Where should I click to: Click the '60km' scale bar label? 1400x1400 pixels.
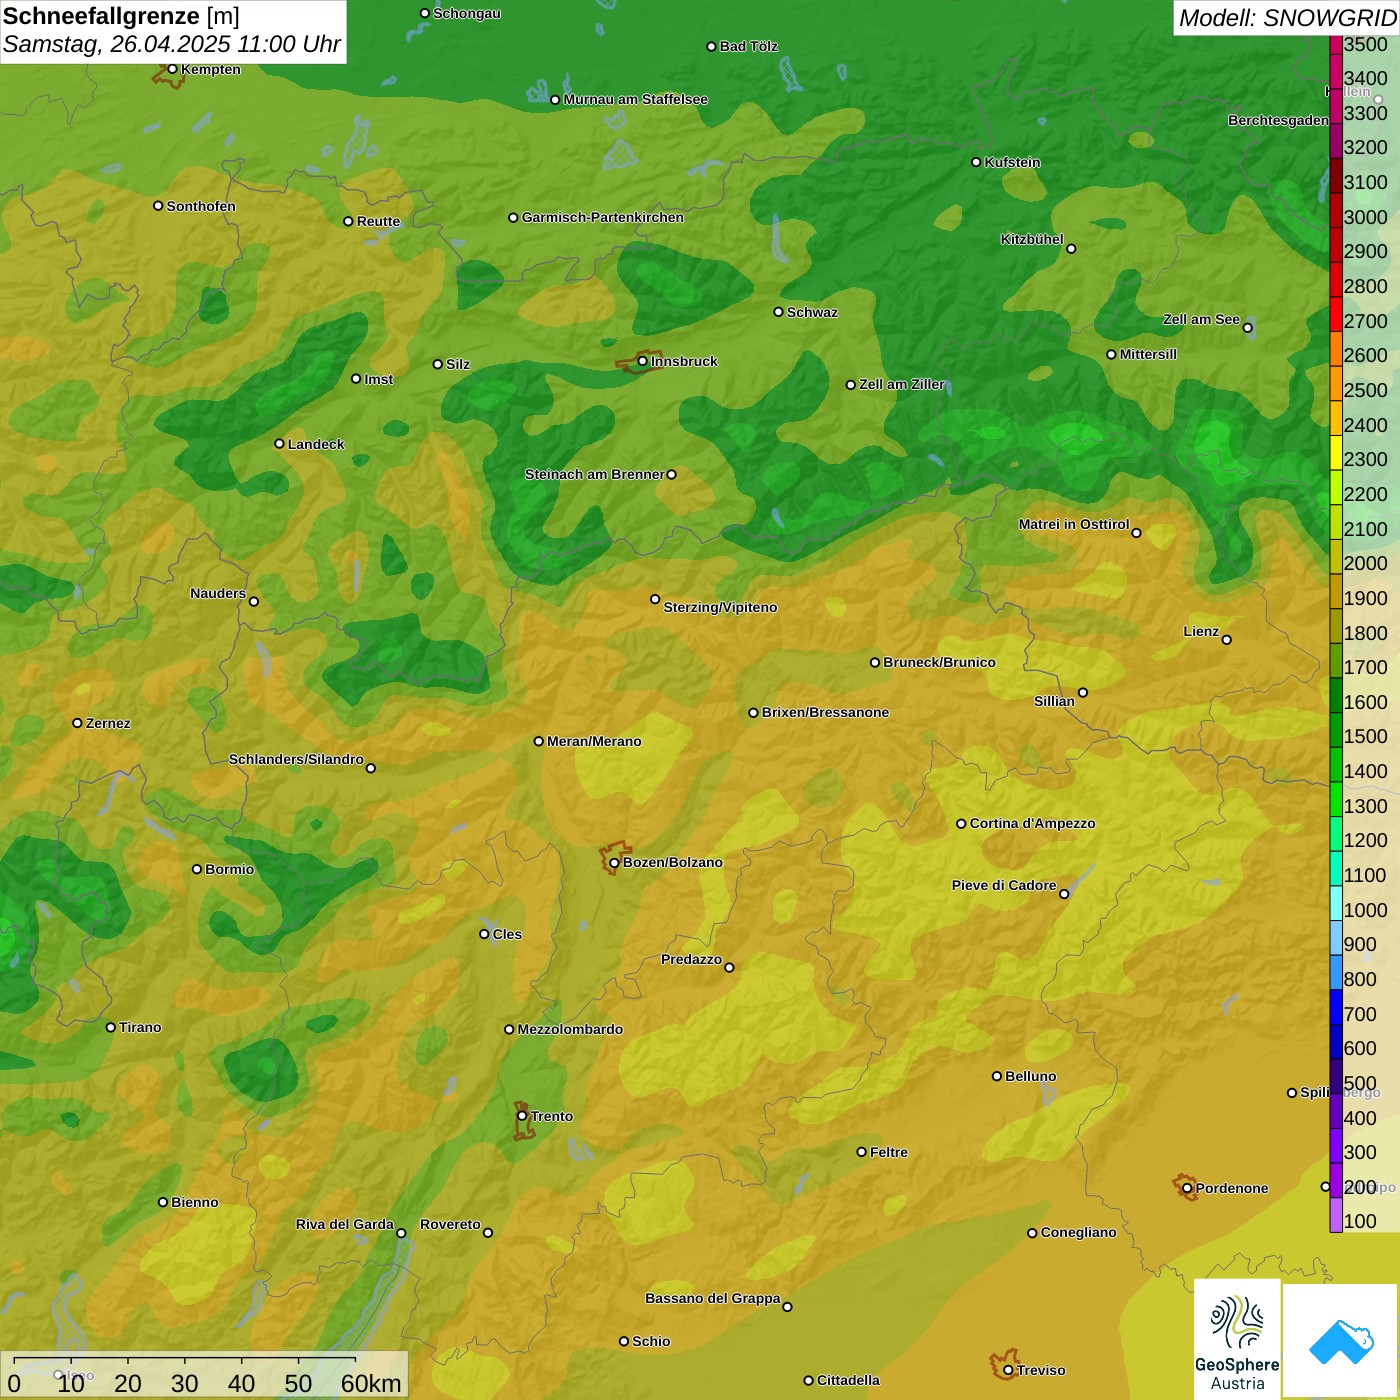click(371, 1383)
